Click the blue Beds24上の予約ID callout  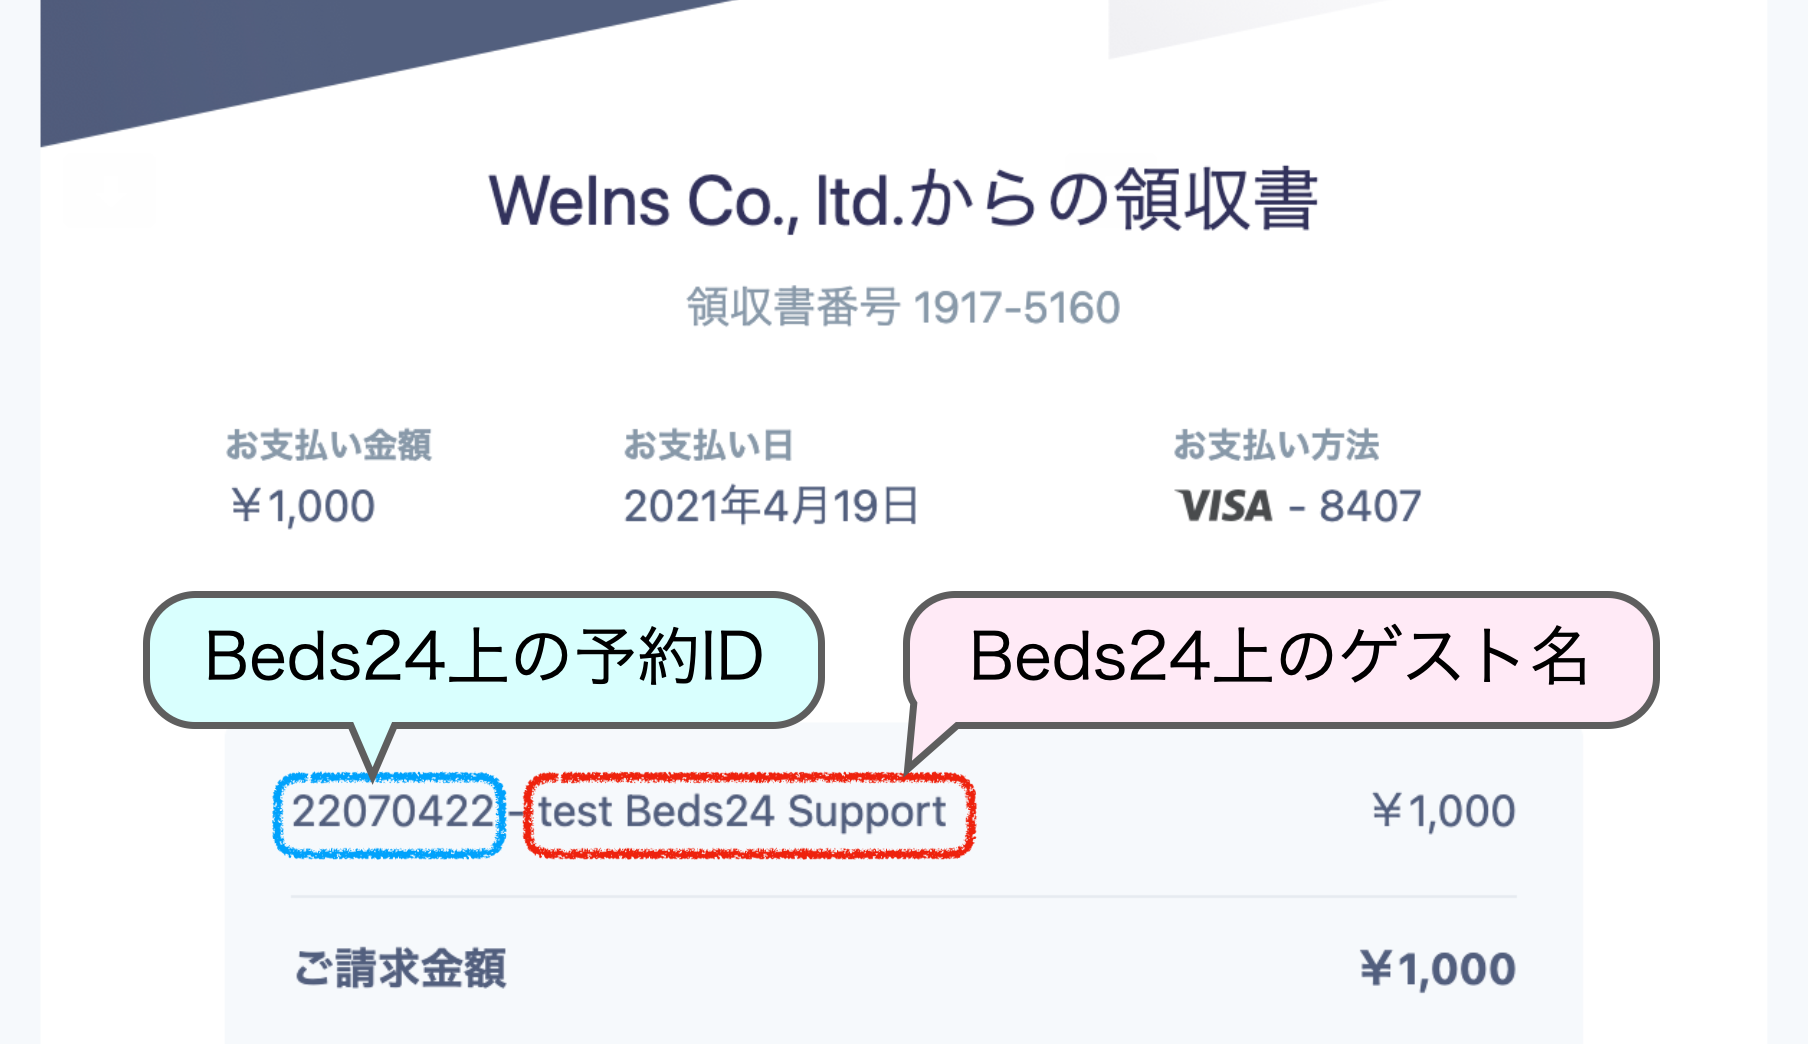484,658
